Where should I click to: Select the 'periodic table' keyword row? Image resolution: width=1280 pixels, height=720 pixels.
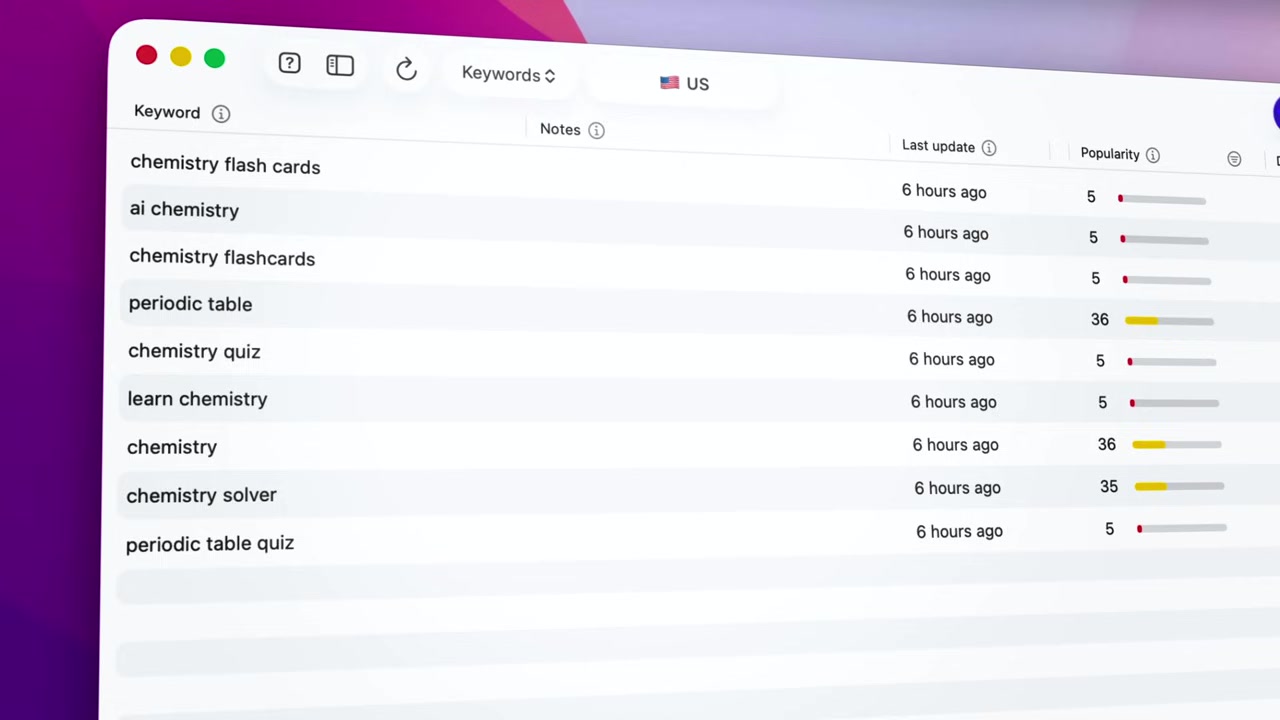190,304
